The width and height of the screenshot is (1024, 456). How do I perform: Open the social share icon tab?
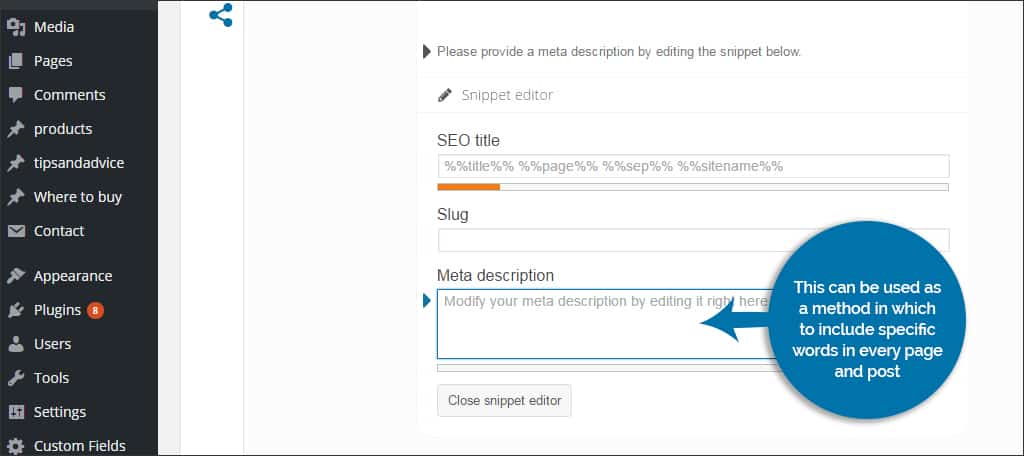[x=221, y=15]
